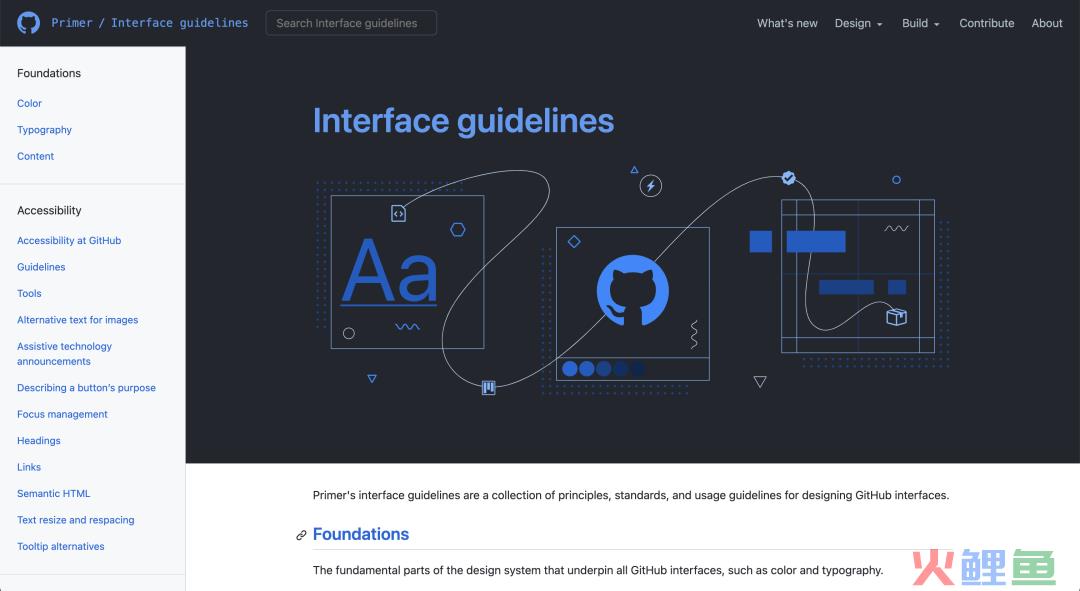Open the Interface guidelines breadcrumb link
This screenshot has width=1080, height=591.
tap(180, 23)
